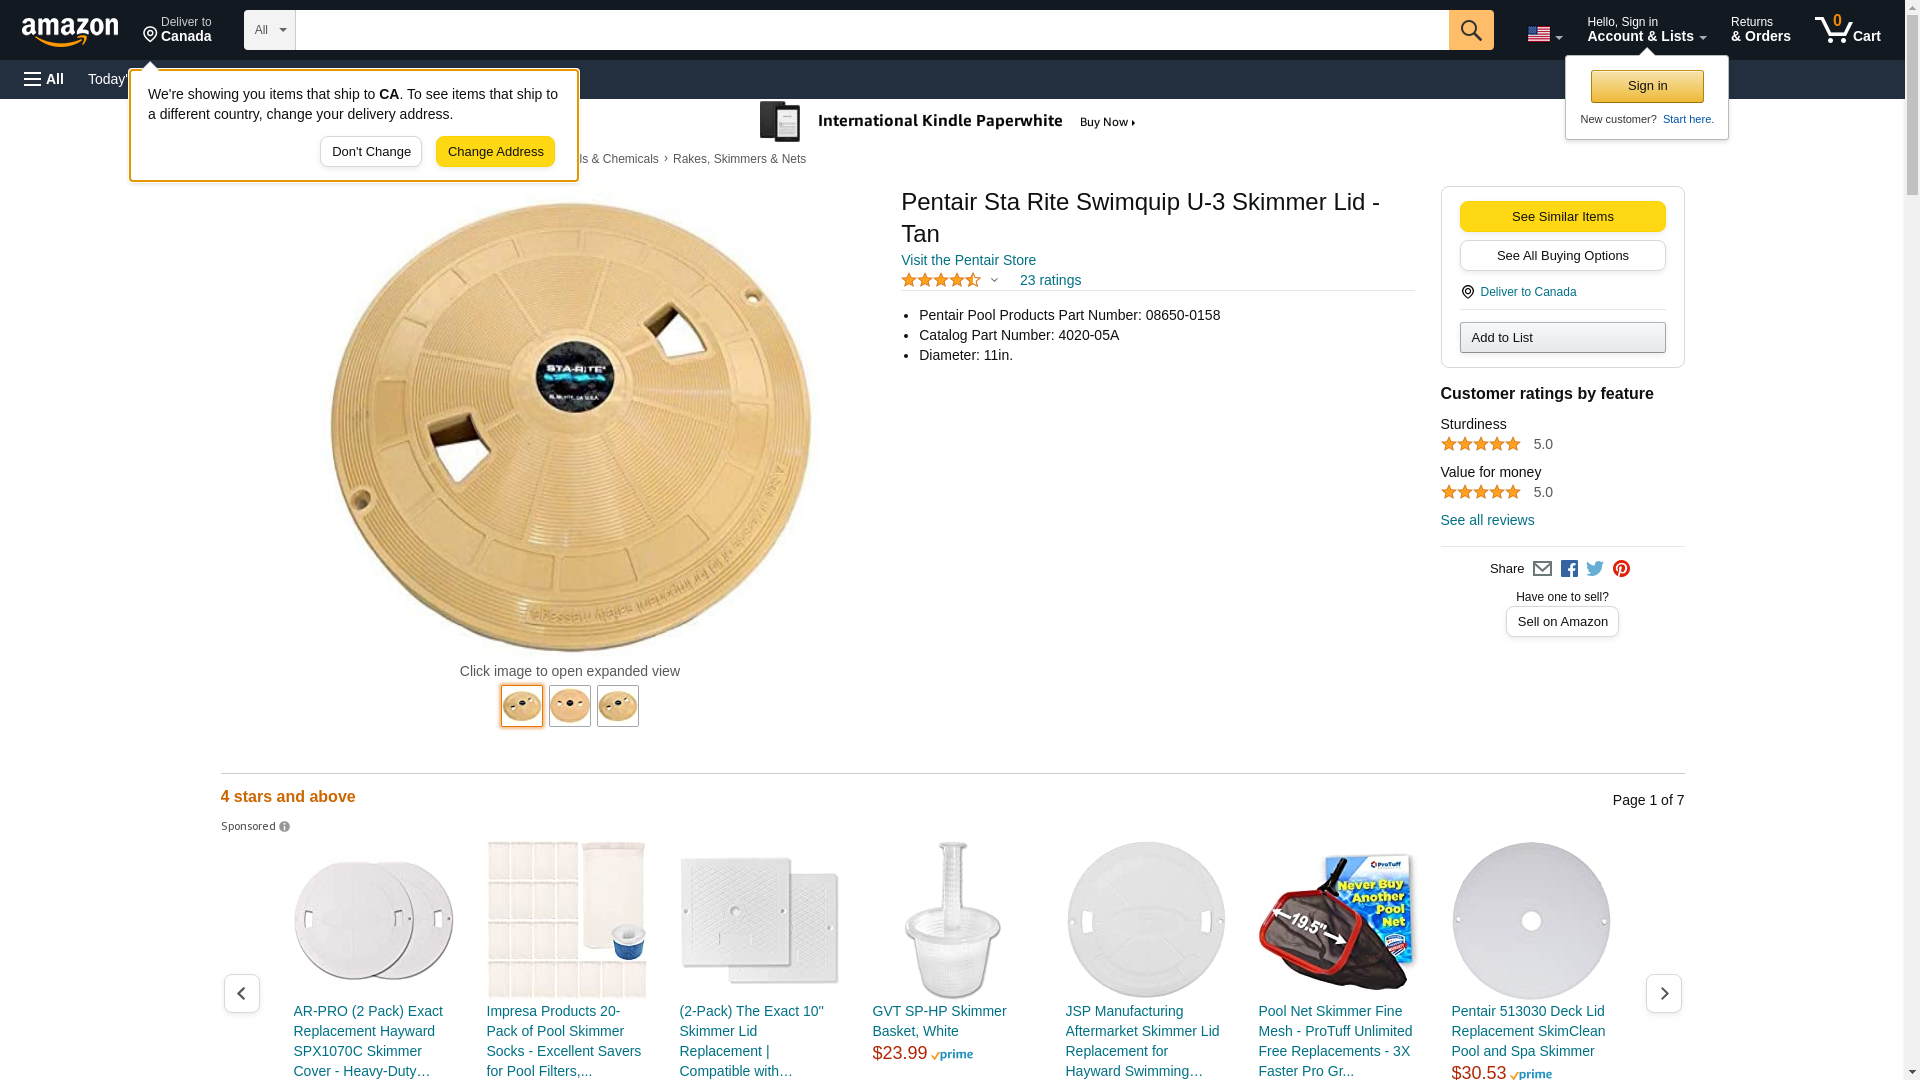
Task: Click the Amazon logo
Action: (x=70, y=31)
